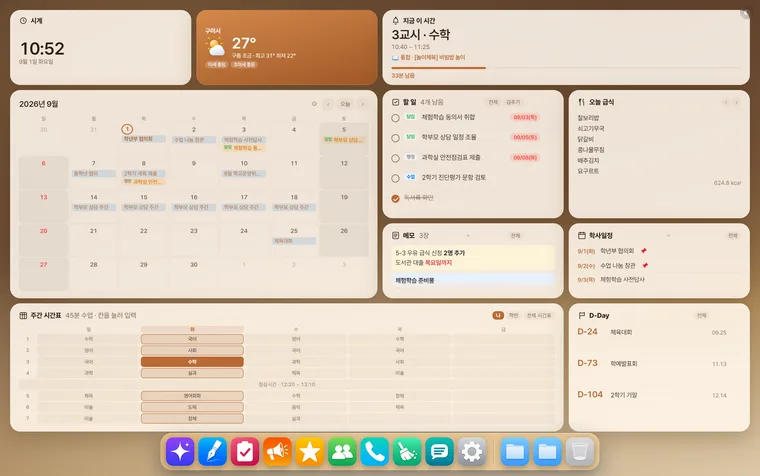Check off the 과학실 안전점검표 제출 task
Viewport: 760px width, 476px height.
click(x=396, y=158)
